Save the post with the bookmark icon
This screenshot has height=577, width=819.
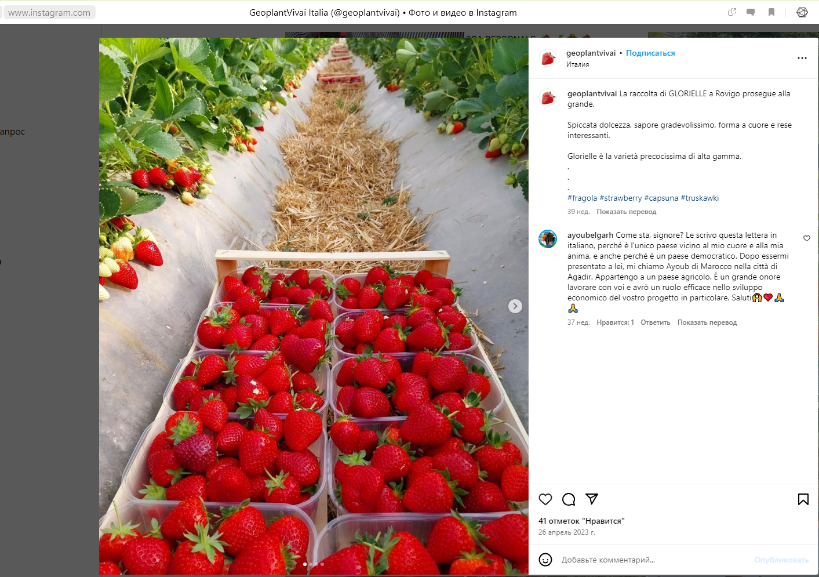pos(803,499)
